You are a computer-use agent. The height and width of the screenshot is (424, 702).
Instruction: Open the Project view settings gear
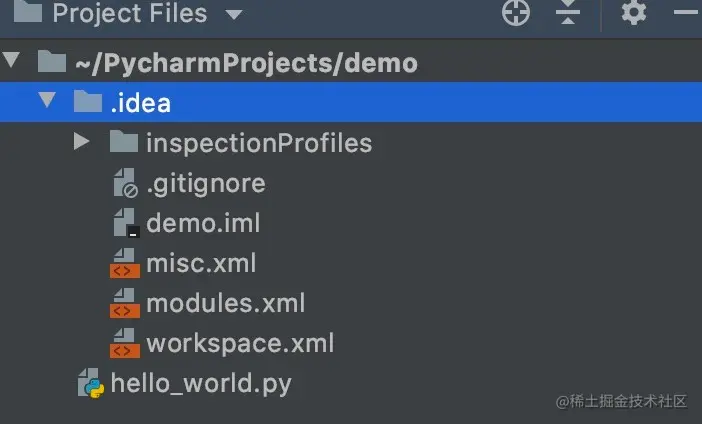[x=634, y=13]
